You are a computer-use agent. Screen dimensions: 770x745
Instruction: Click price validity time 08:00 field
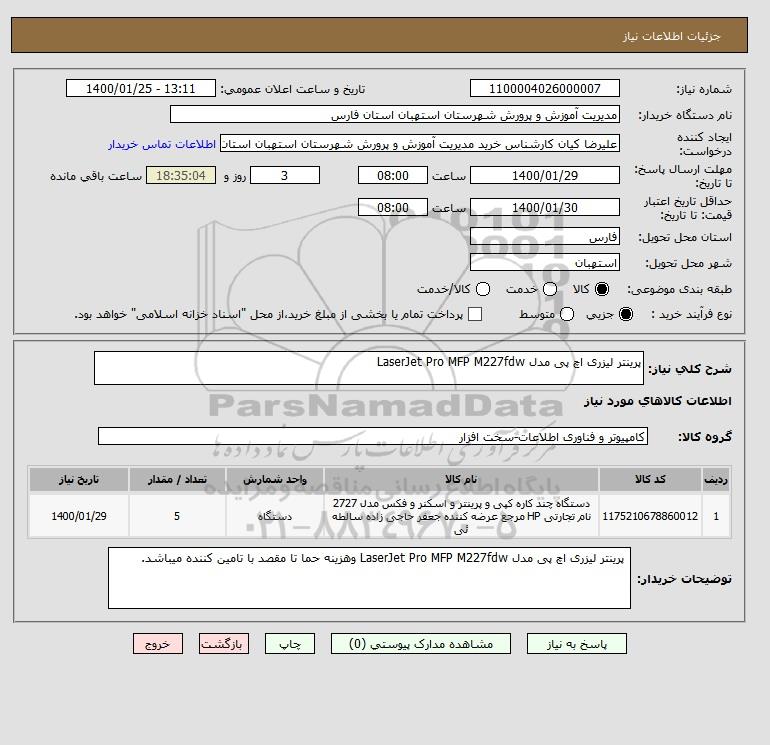pyautogui.click(x=393, y=207)
